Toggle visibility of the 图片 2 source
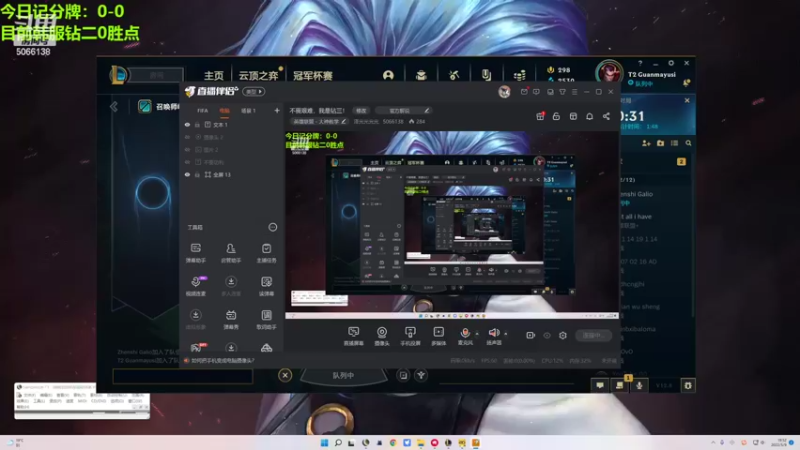800x450 pixels. pos(187,149)
